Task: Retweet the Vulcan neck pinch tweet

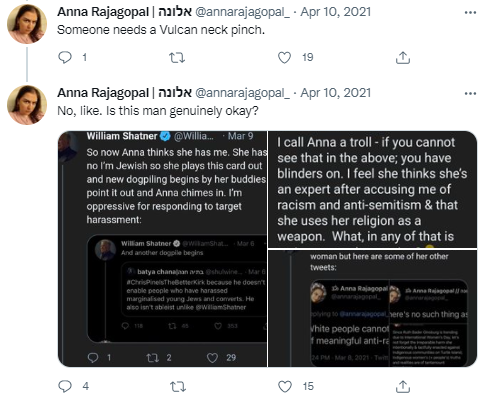Action: coord(177,58)
